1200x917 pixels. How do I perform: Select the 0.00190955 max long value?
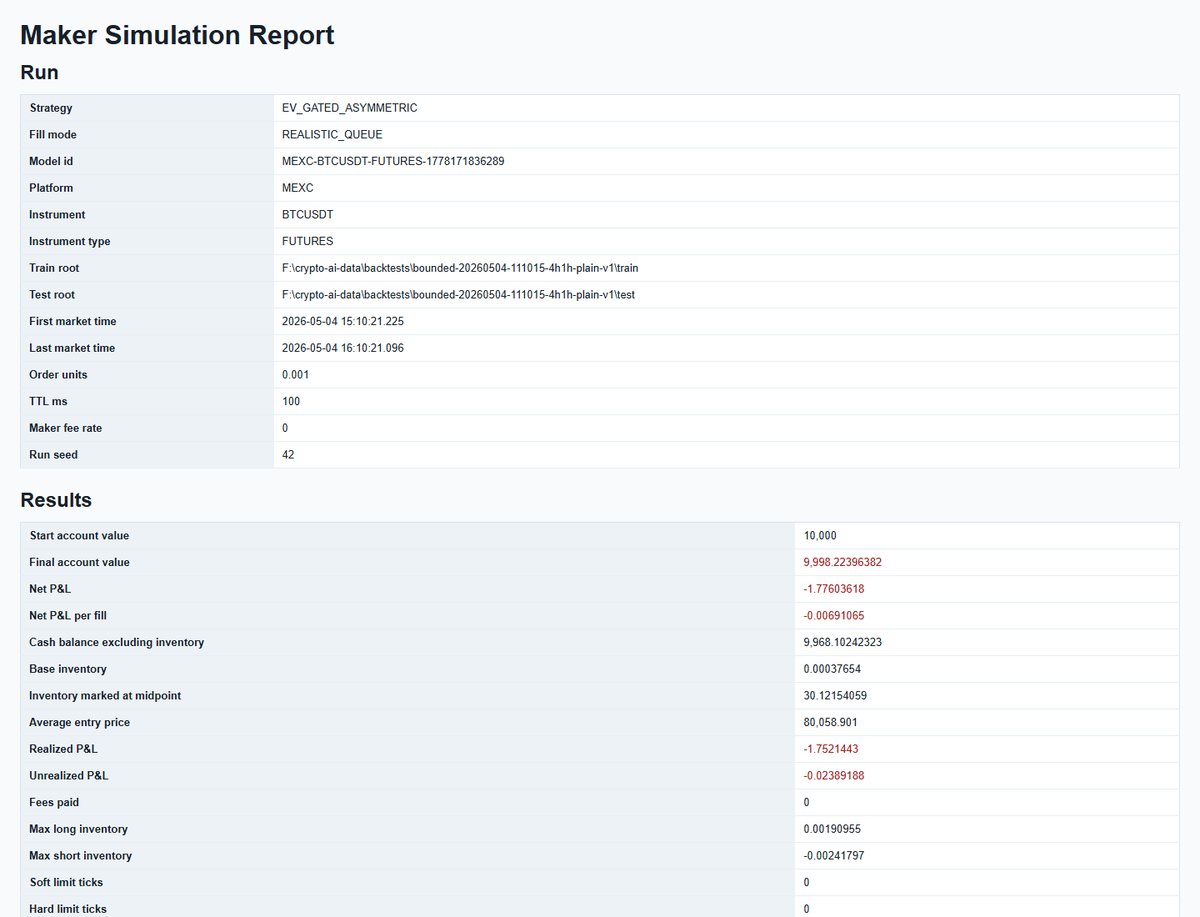[x=833, y=829]
